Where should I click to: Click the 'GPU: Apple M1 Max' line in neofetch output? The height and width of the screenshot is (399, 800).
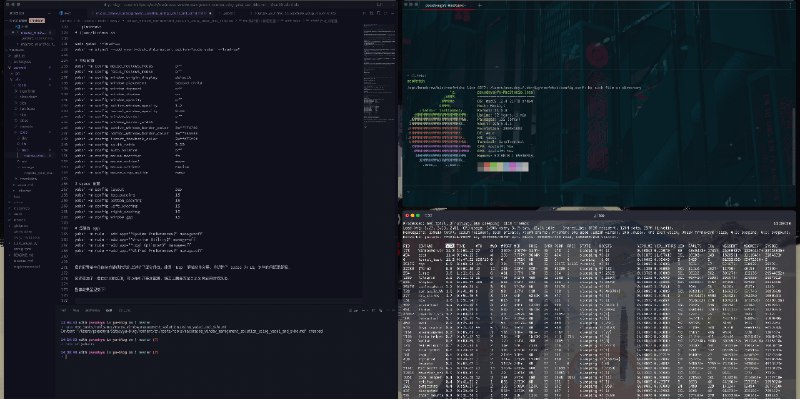point(495,150)
